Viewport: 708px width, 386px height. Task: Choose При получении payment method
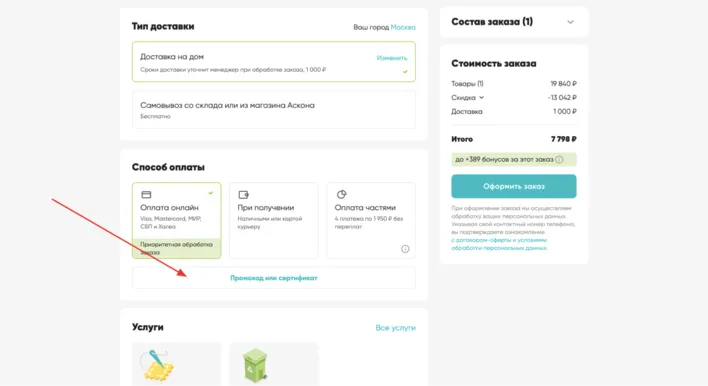coord(274,220)
